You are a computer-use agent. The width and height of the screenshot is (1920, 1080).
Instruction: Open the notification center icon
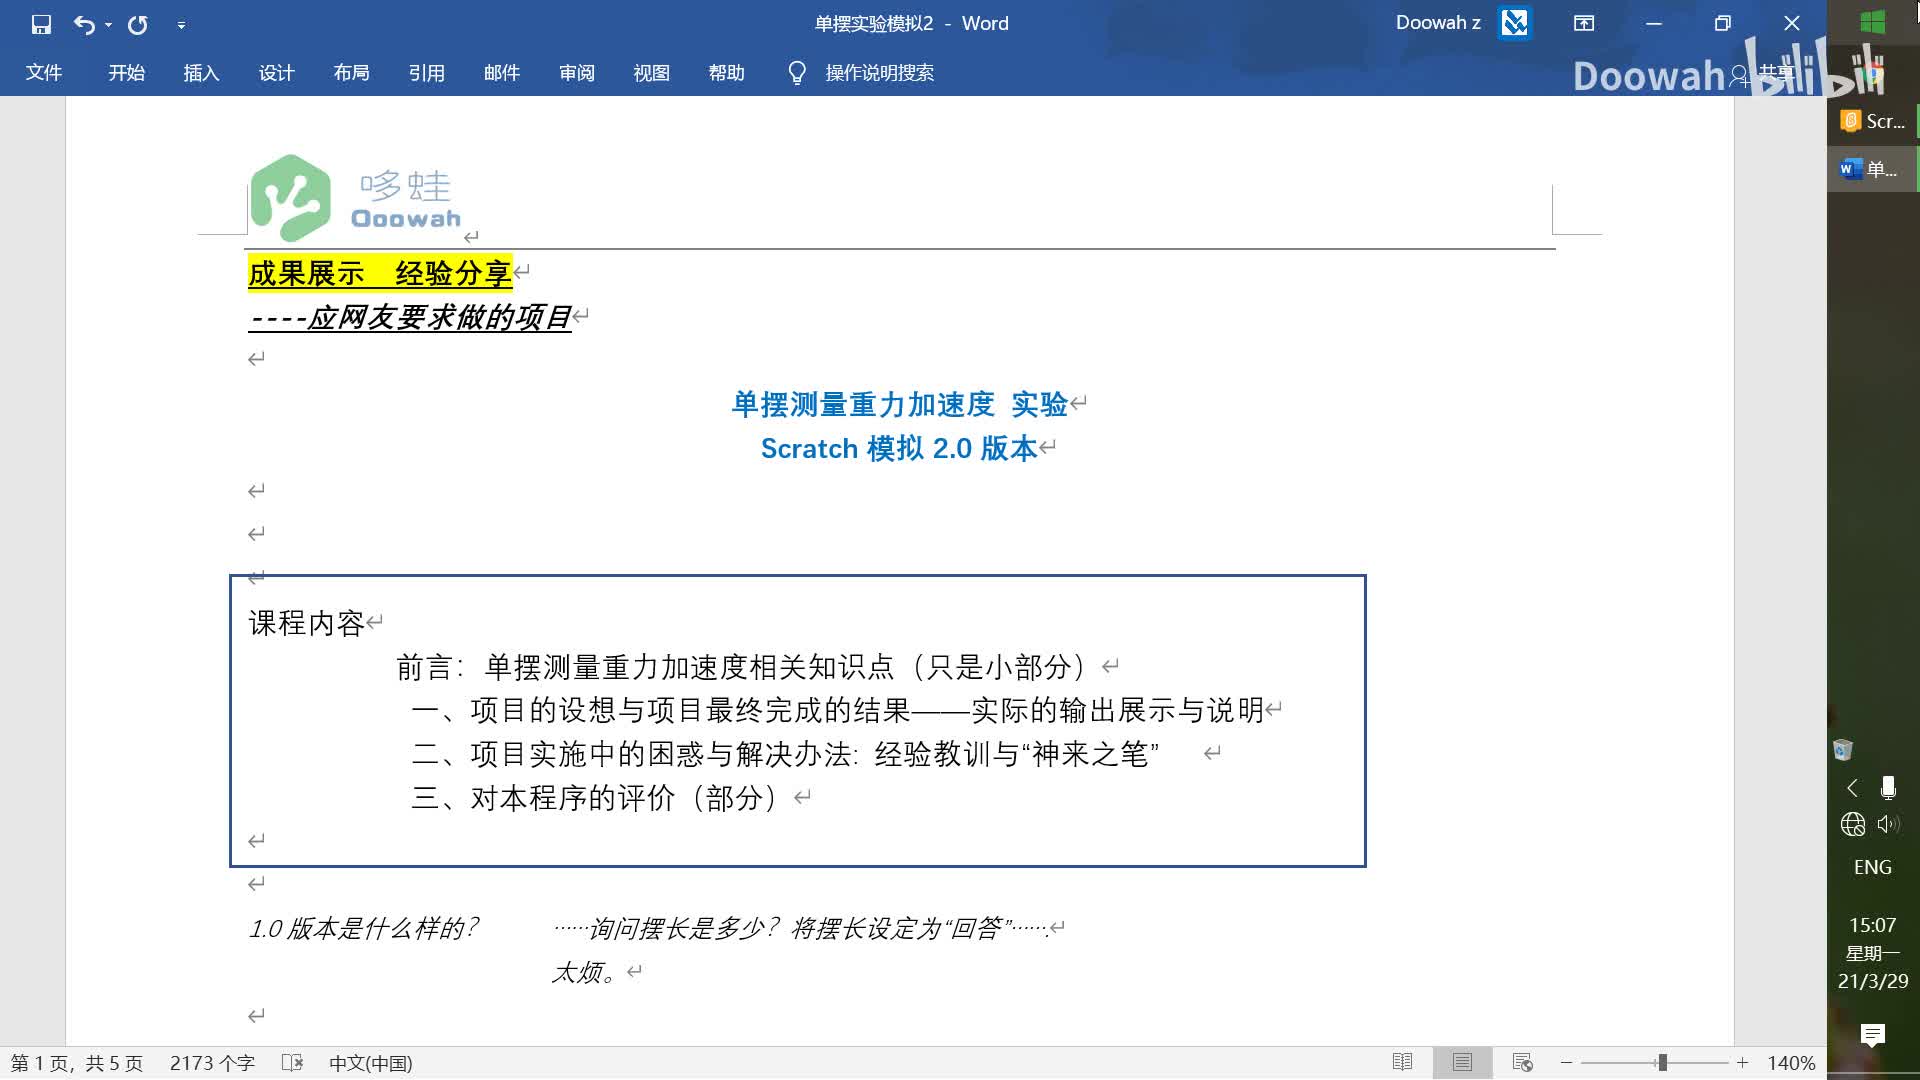1873,1035
